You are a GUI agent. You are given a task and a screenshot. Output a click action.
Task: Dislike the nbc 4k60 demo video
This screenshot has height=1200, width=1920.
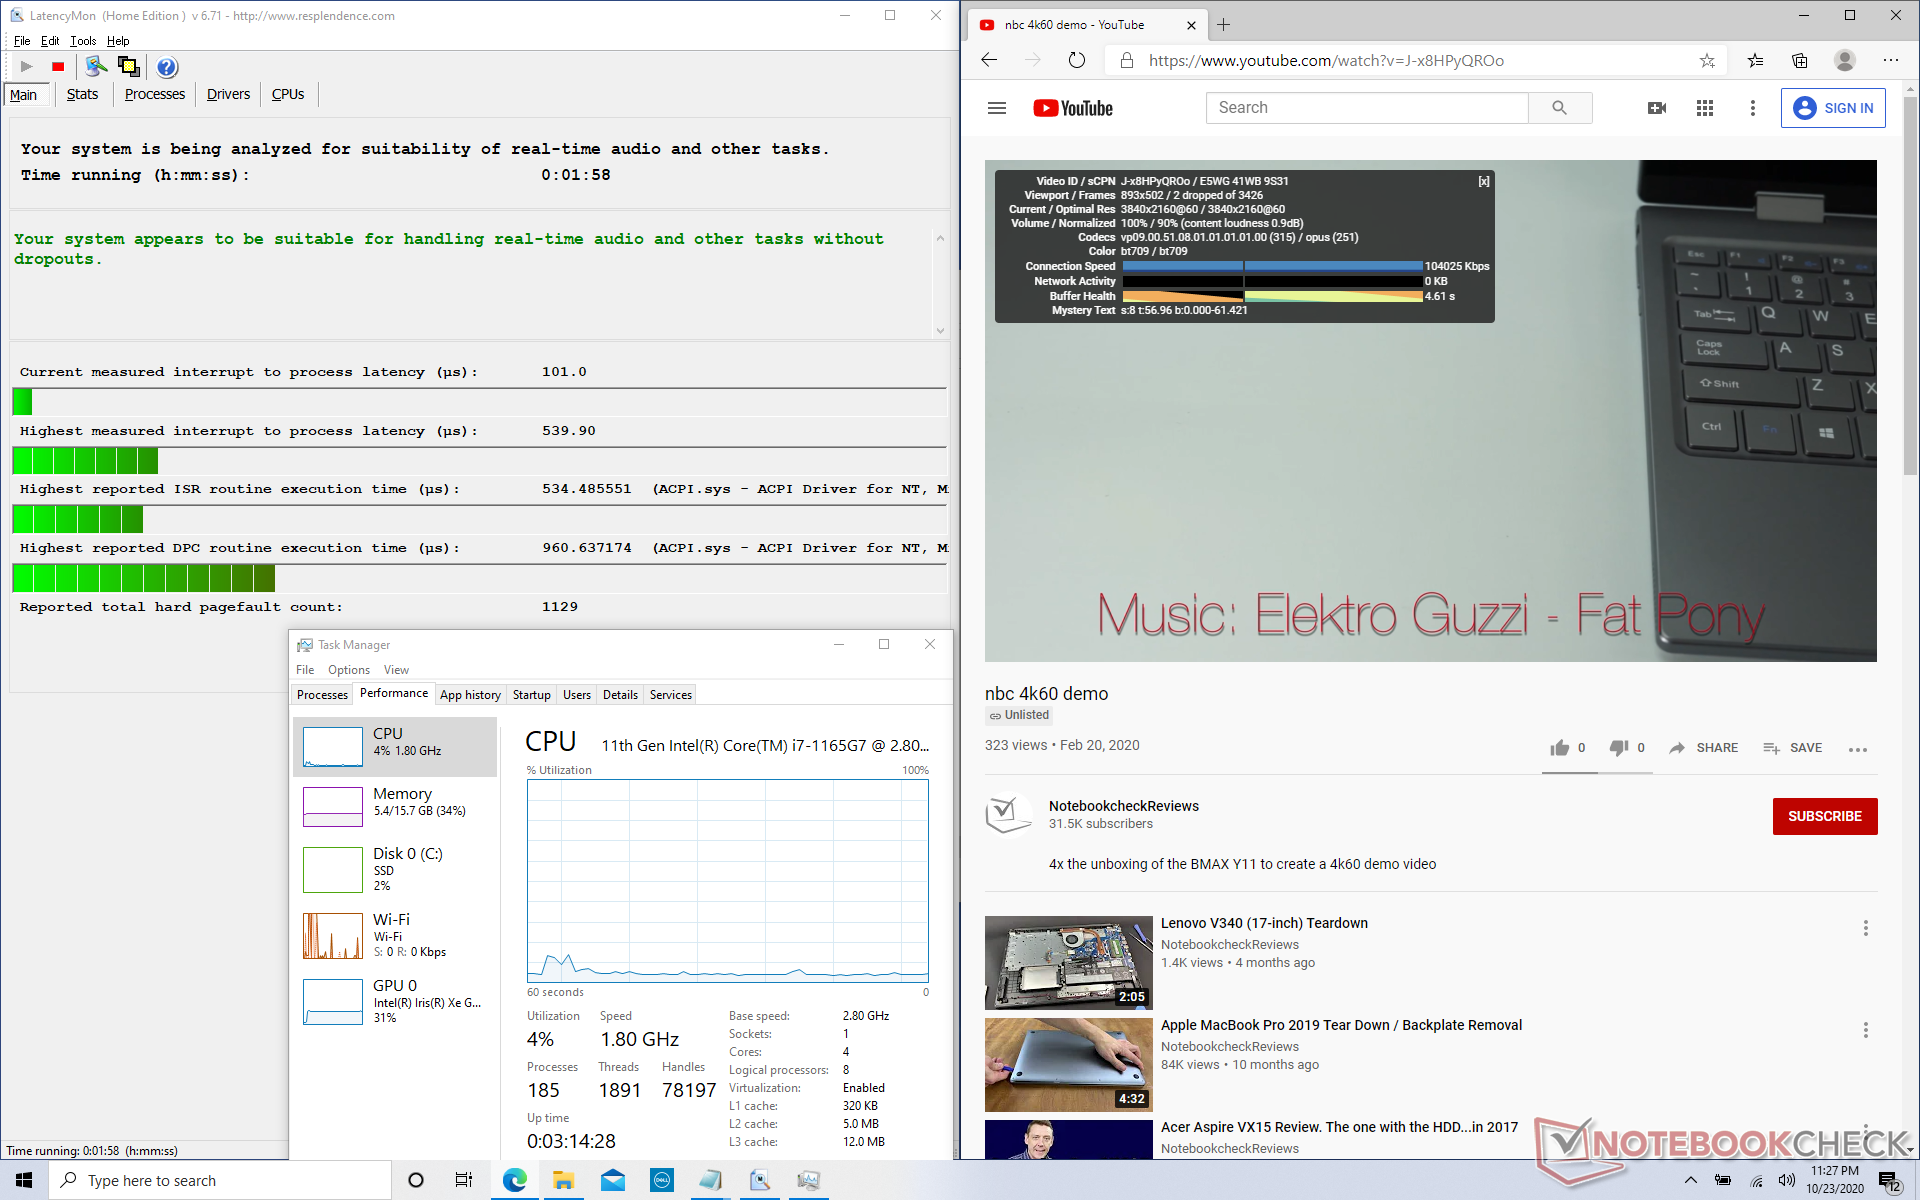pyautogui.click(x=1627, y=748)
